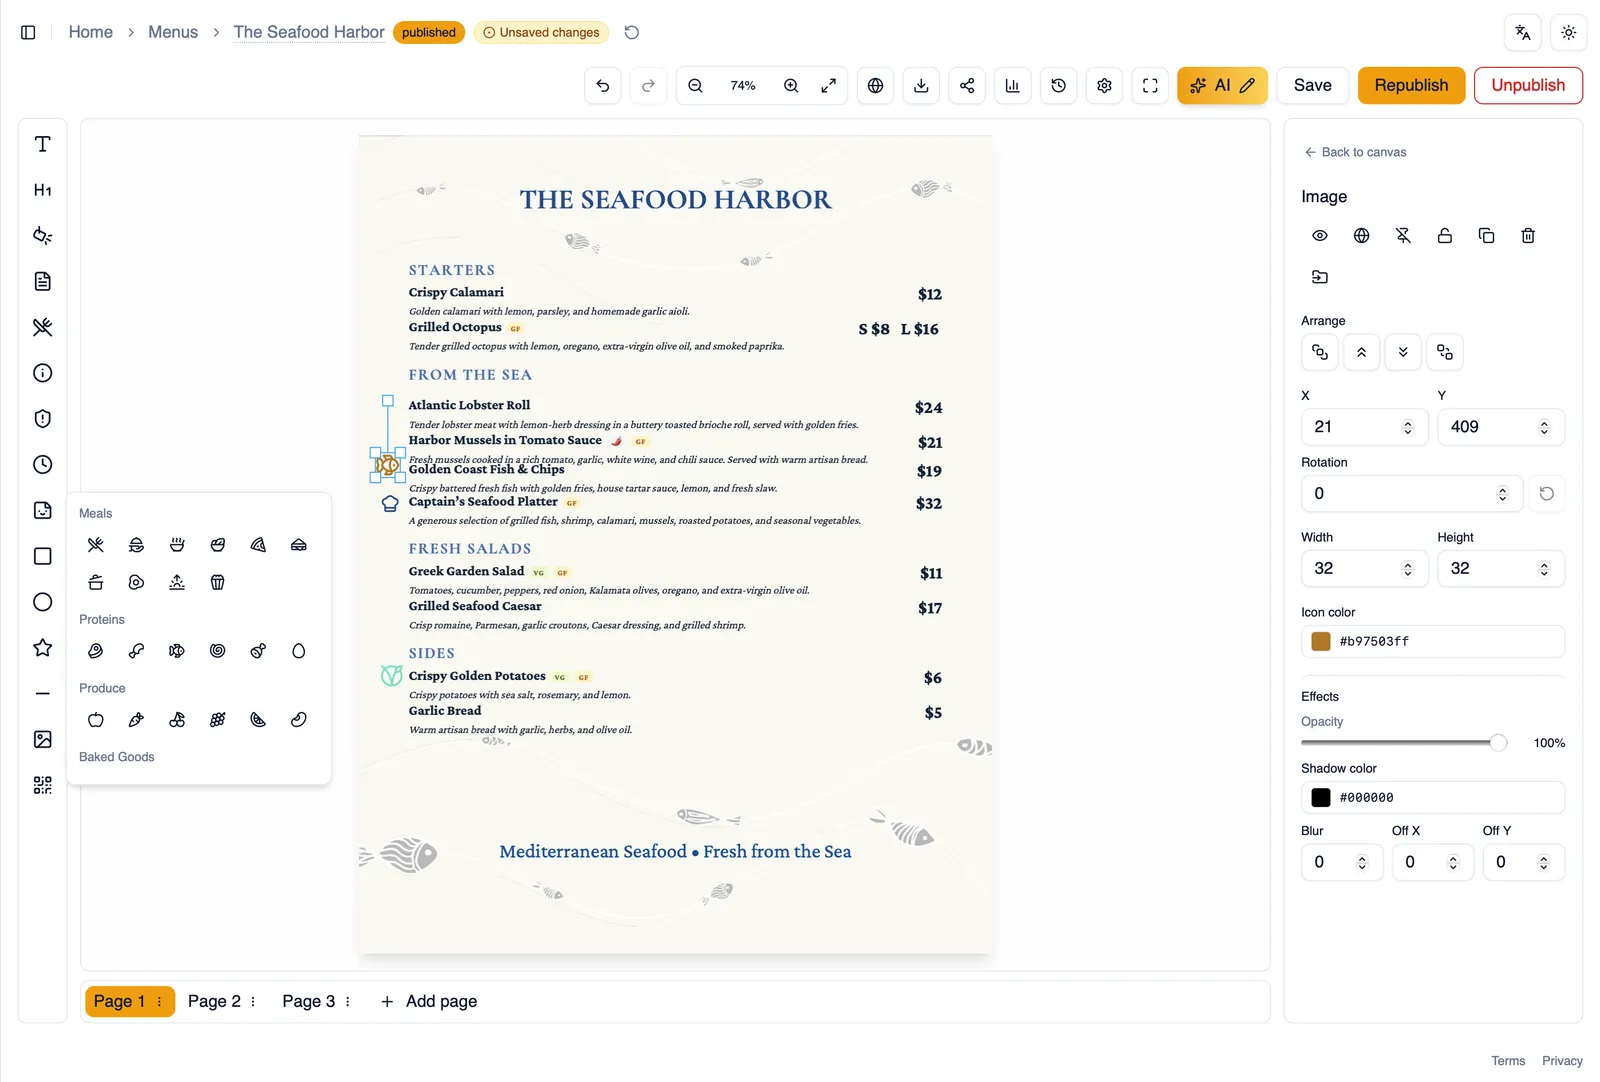Select the H1 heading tool
This screenshot has width=1600, height=1082.
tap(42, 190)
